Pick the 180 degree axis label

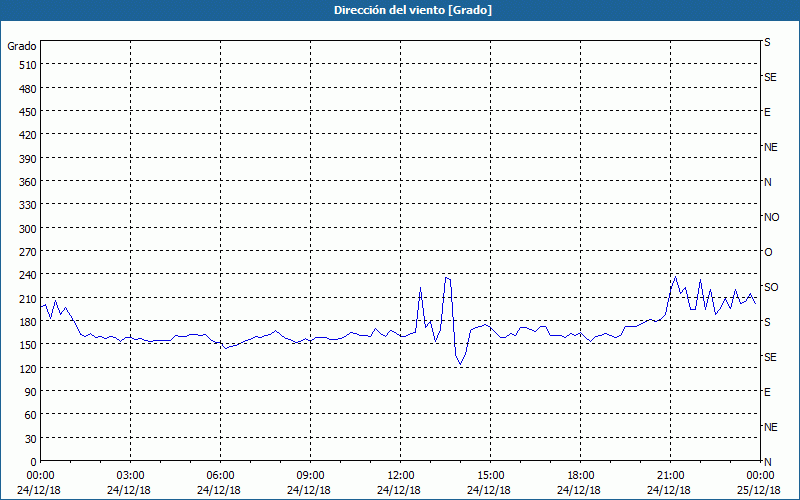point(29,322)
